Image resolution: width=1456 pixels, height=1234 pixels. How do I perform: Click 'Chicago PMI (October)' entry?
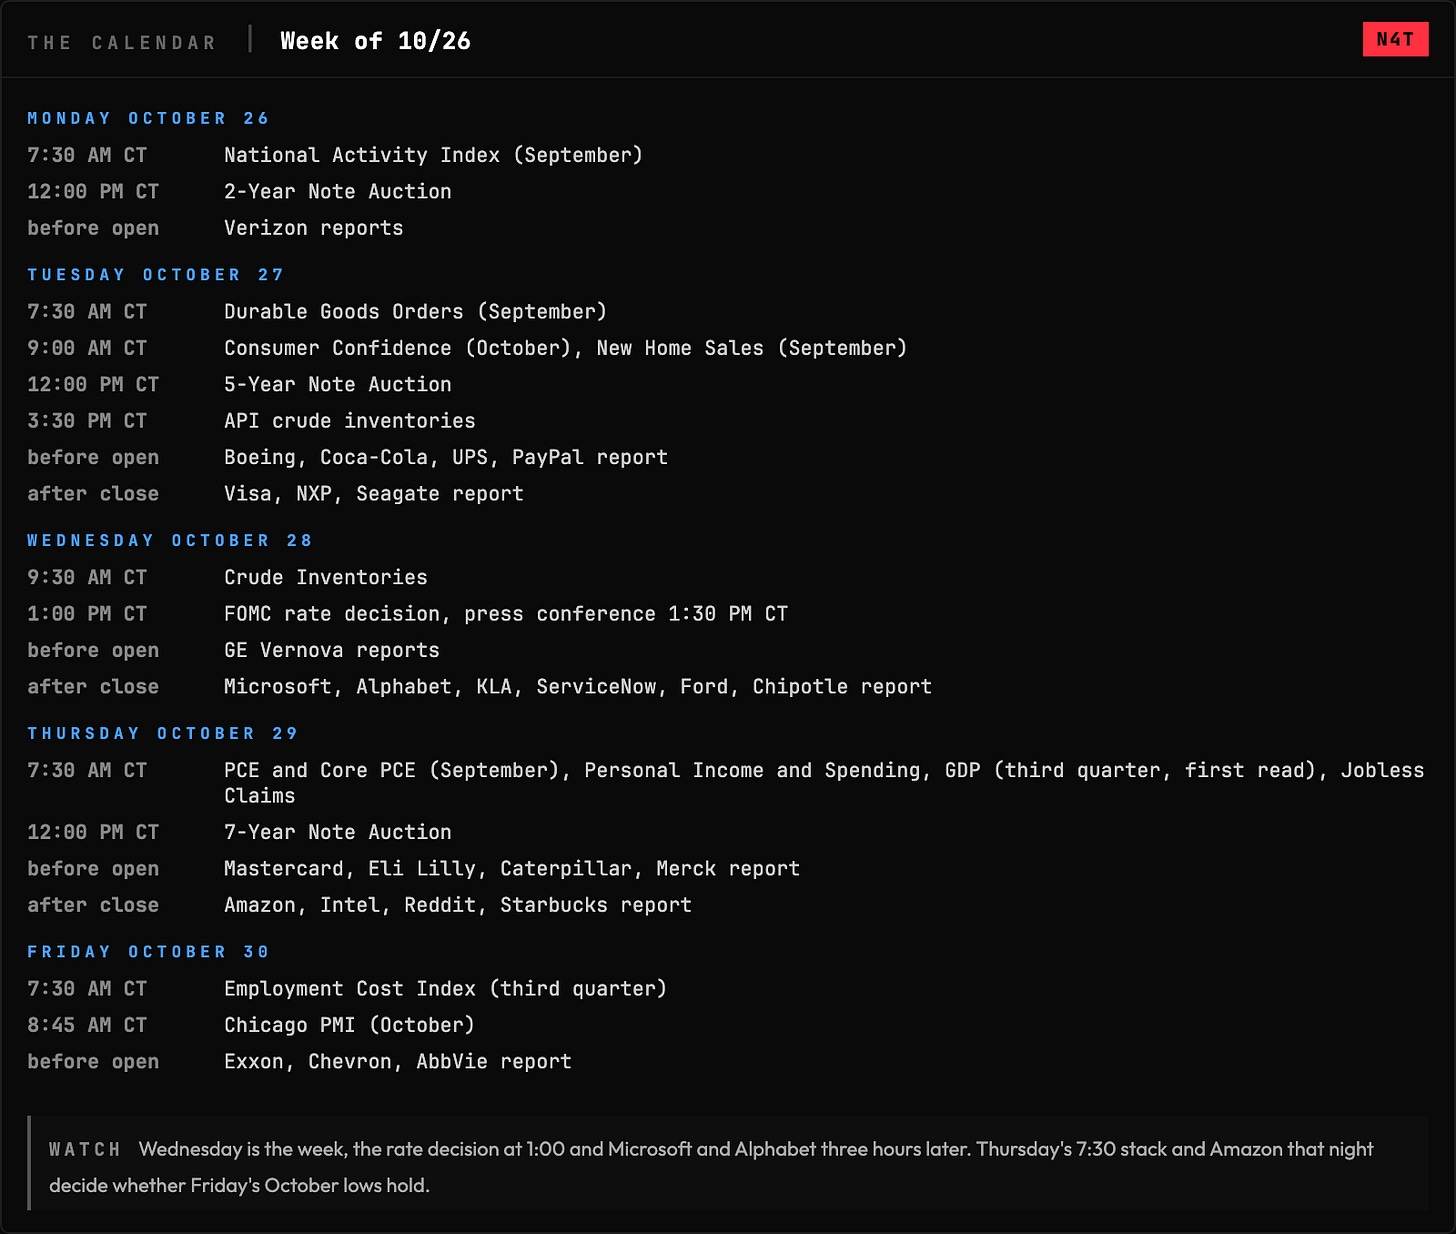[349, 1025]
